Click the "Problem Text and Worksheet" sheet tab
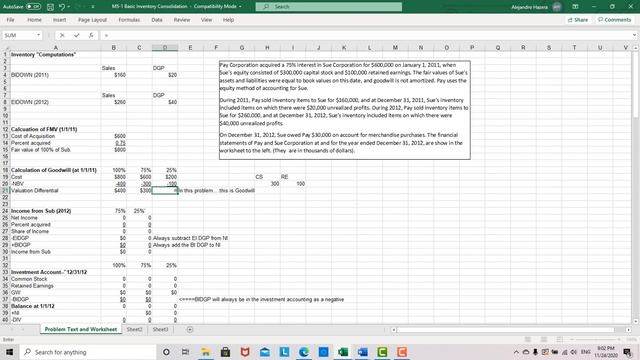The height and width of the screenshot is (360, 640). pos(81,329)
